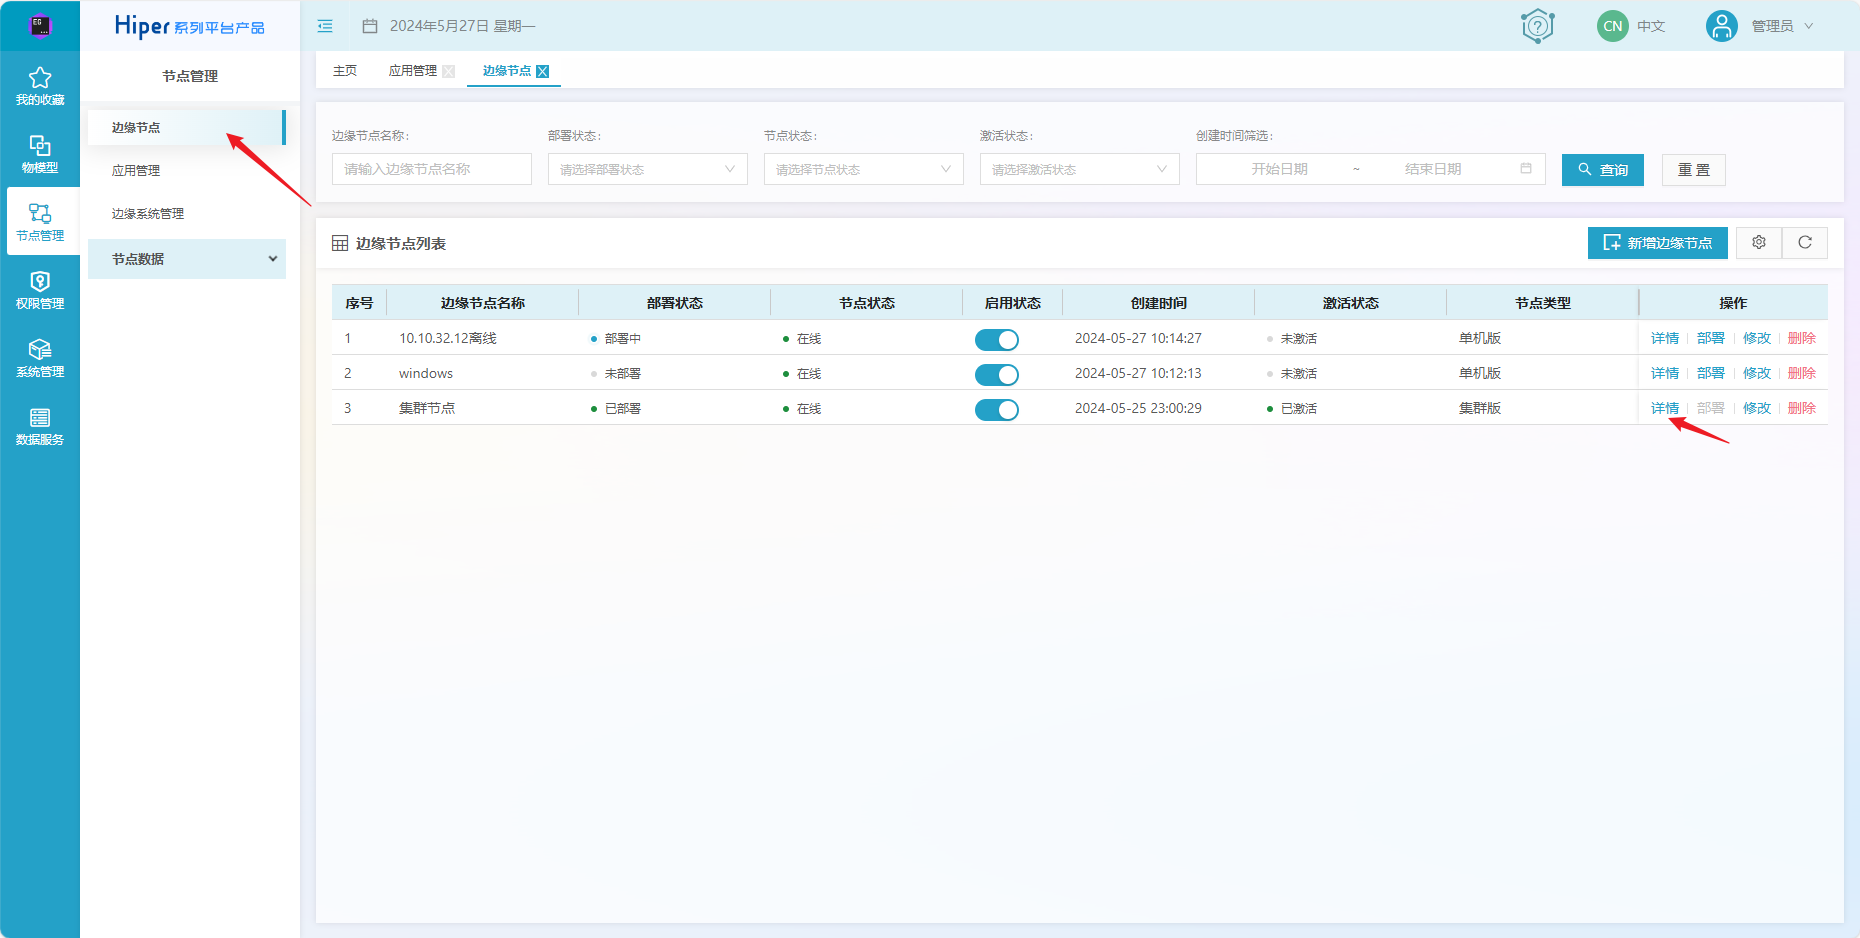Image resolution: width=1860 pixels, height=938 pixels.
Task: Click 中文 language label
Action: [x=1651, y=26]
